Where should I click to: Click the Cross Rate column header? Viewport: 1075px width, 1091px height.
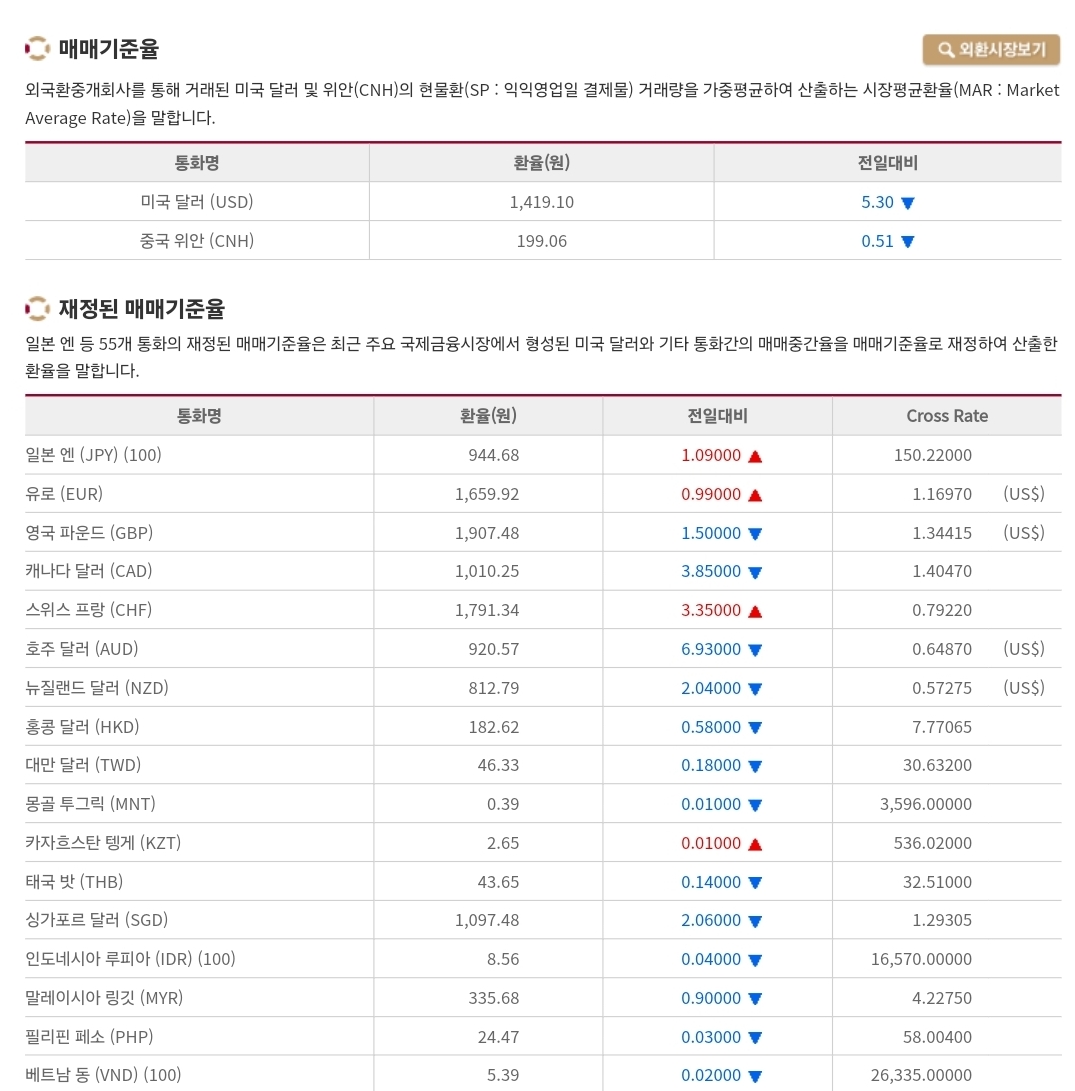947,415
